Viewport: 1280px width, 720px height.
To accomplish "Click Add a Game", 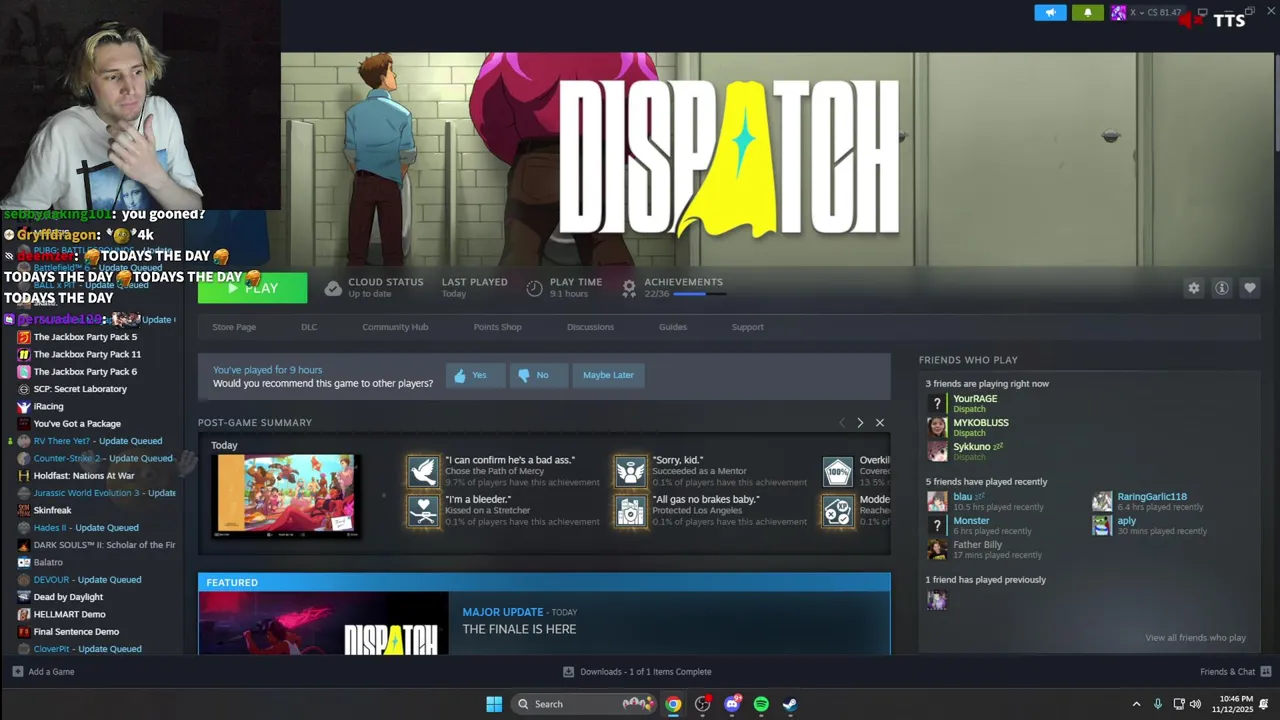I will click(43, 672).
